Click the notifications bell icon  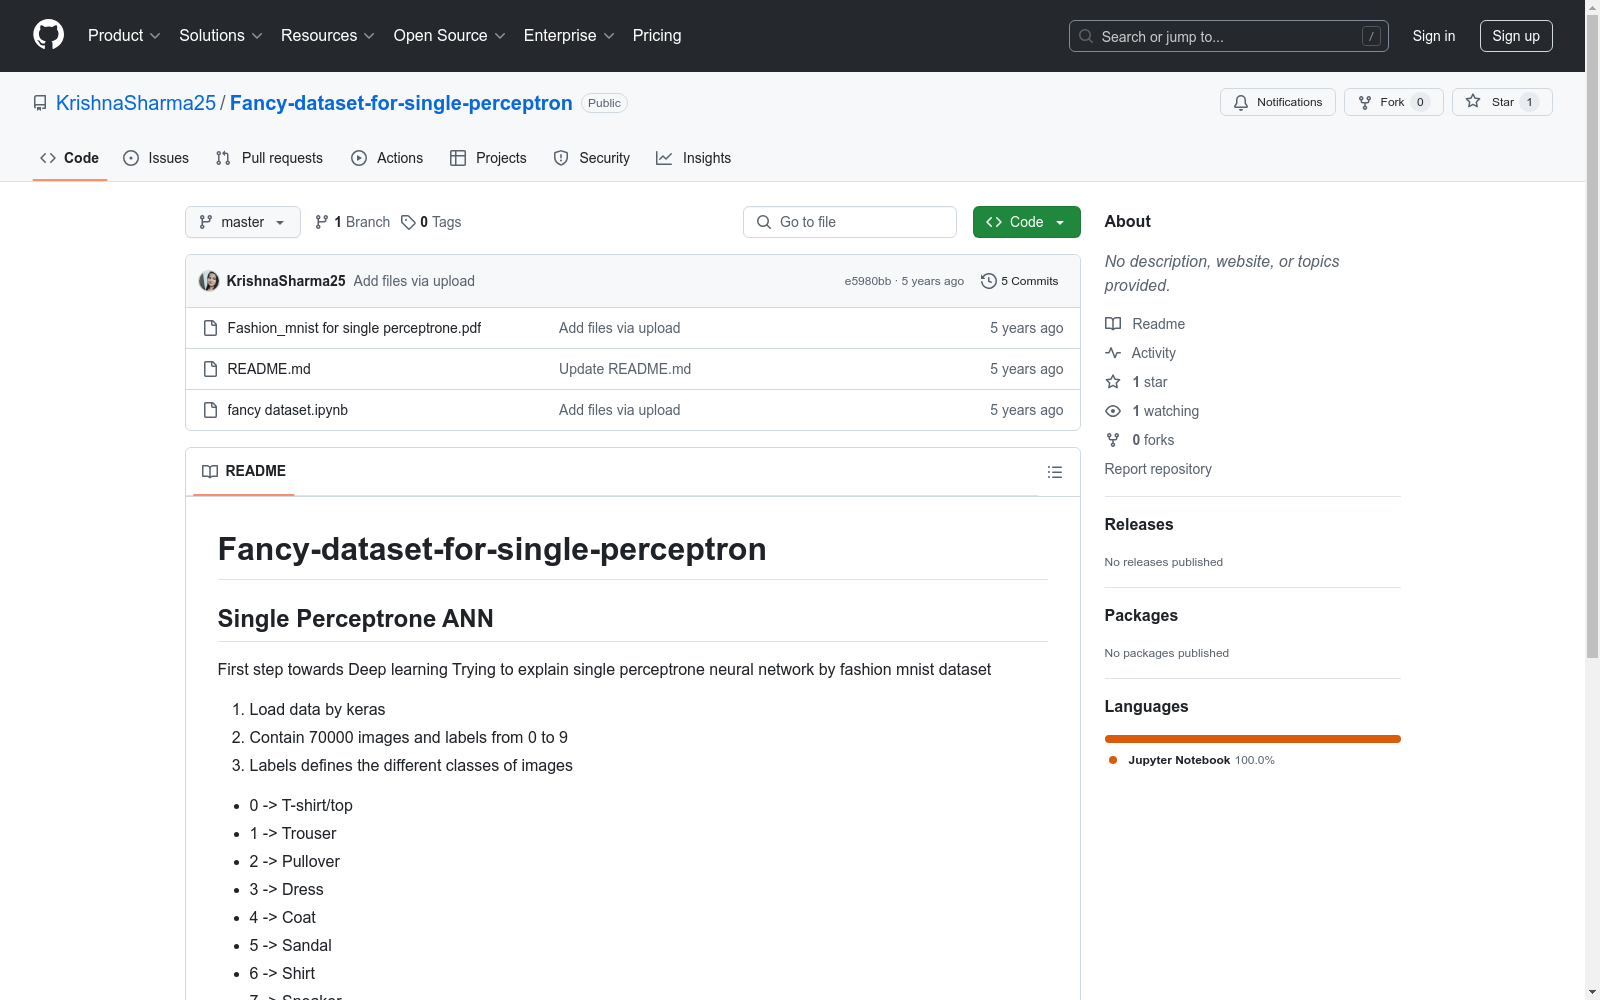coord(1241,102)
